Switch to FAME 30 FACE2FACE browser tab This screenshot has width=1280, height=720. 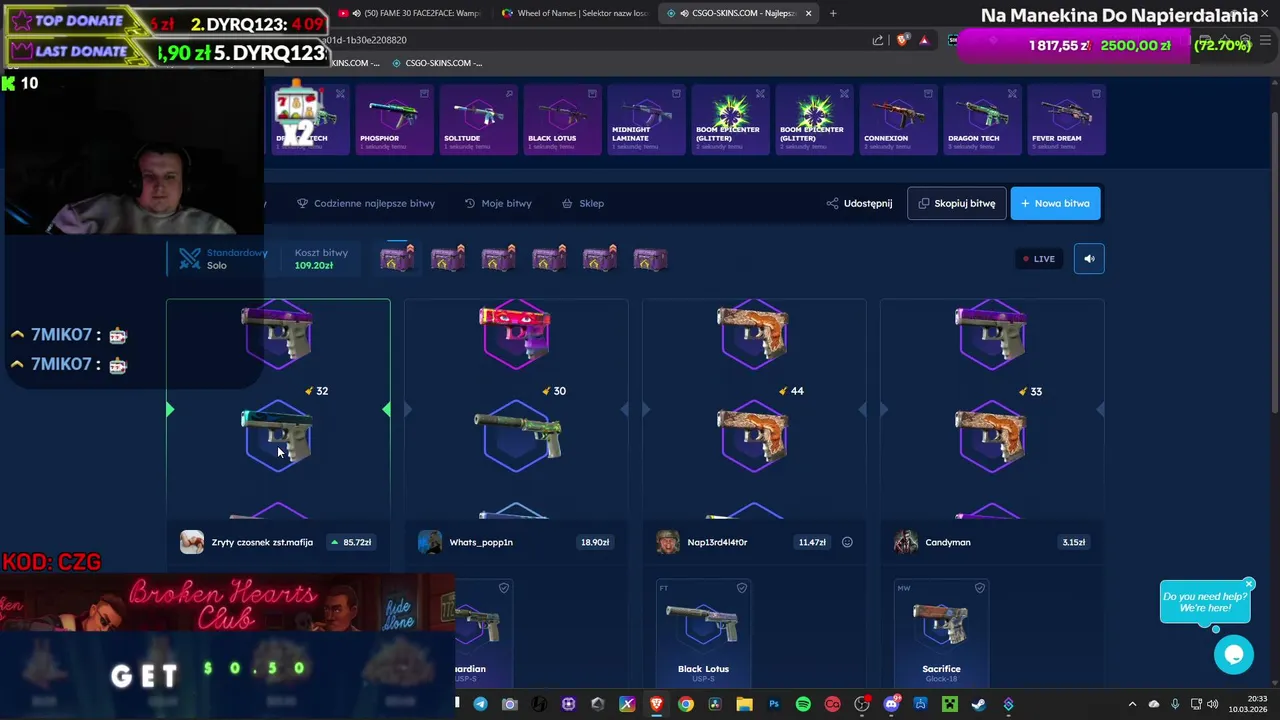(x=409, y=13)
